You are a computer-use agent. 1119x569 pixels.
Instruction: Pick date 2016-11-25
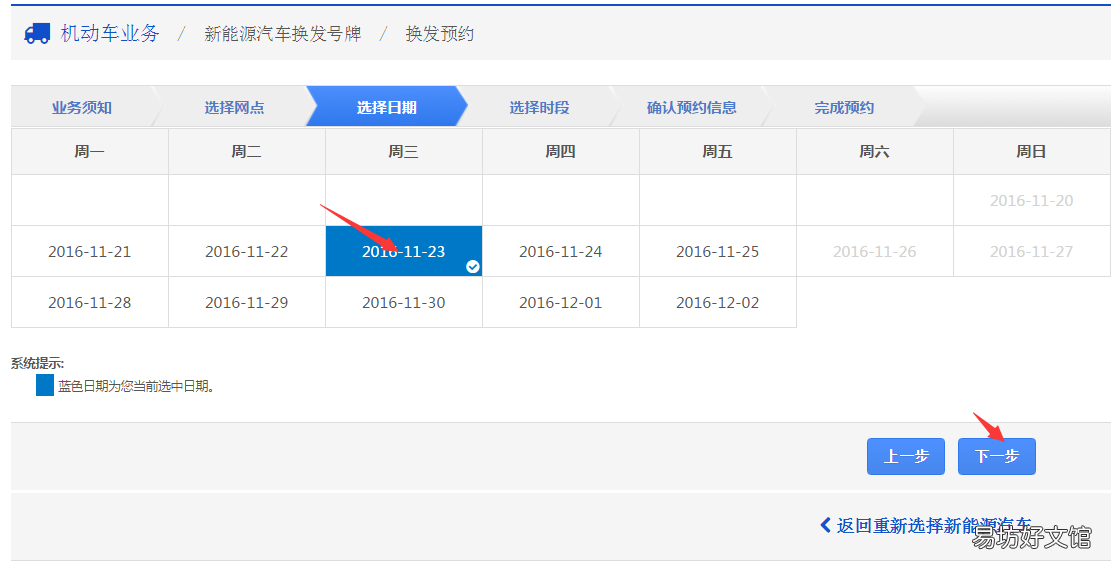point(718,251)
